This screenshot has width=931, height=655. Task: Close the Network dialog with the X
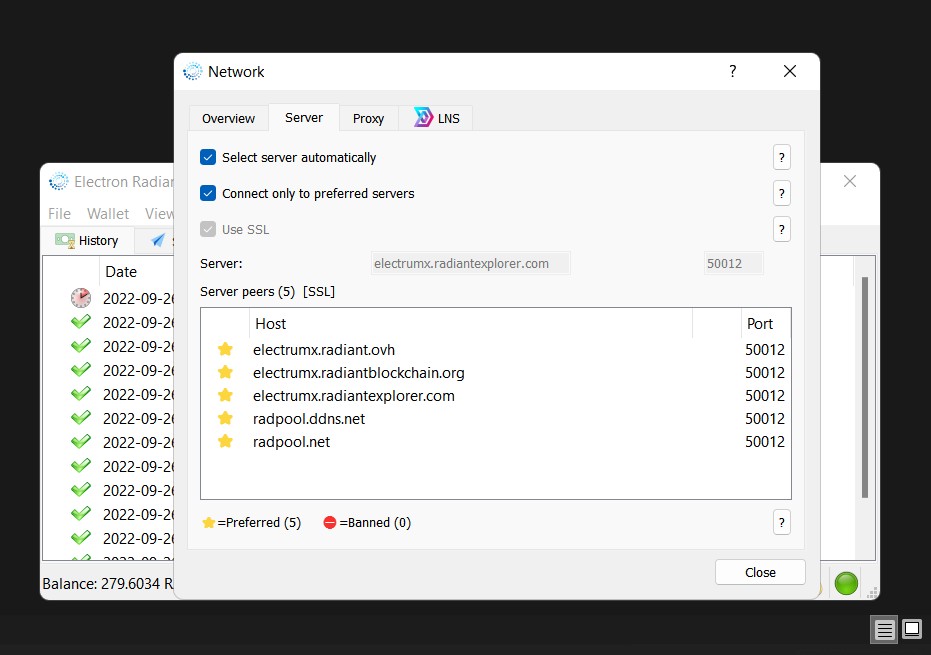point(790,71)
